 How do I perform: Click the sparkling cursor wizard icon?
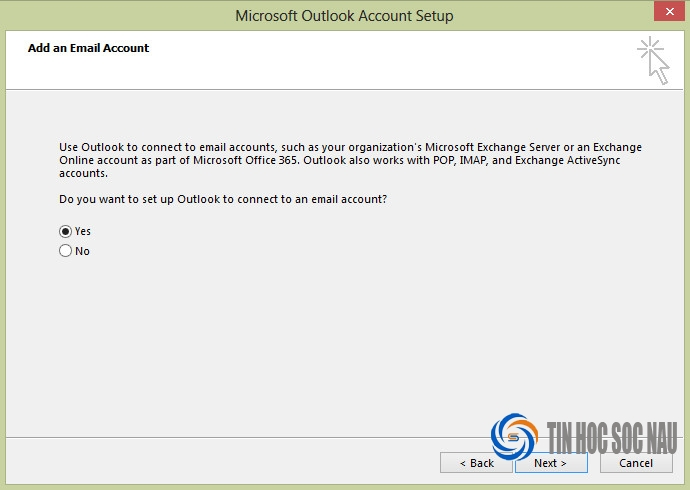point(653,61)
